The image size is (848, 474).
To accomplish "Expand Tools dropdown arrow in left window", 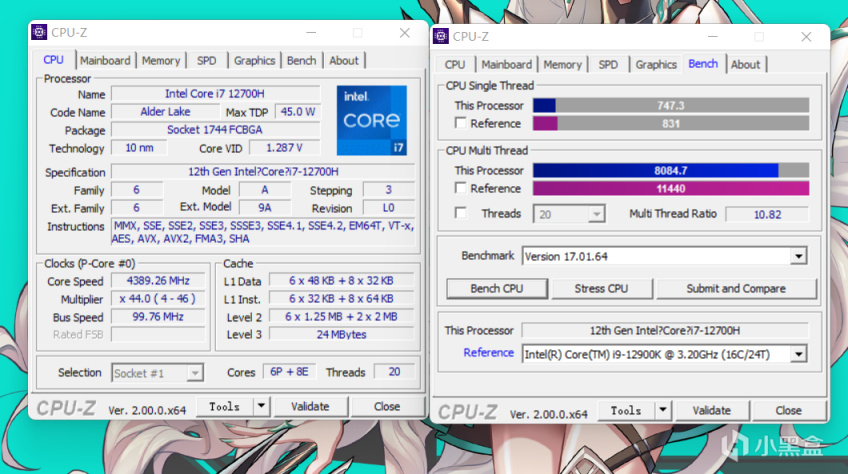I will click(261, 406).
